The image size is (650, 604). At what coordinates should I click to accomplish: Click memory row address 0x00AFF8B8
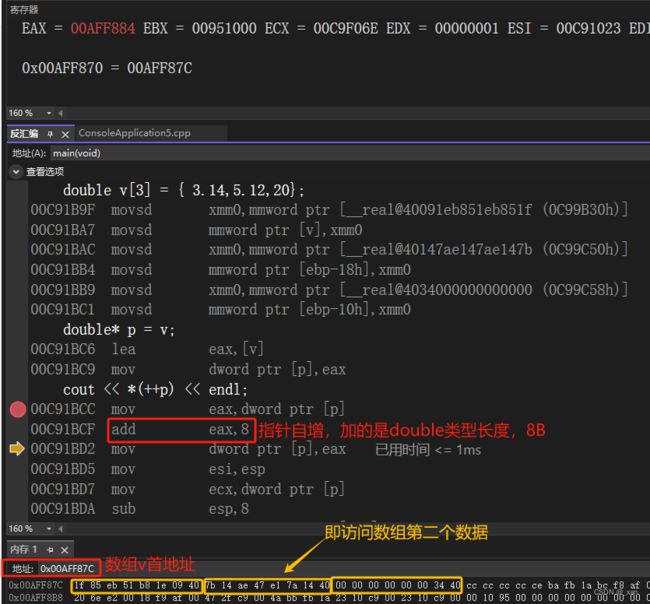[36, 598]
